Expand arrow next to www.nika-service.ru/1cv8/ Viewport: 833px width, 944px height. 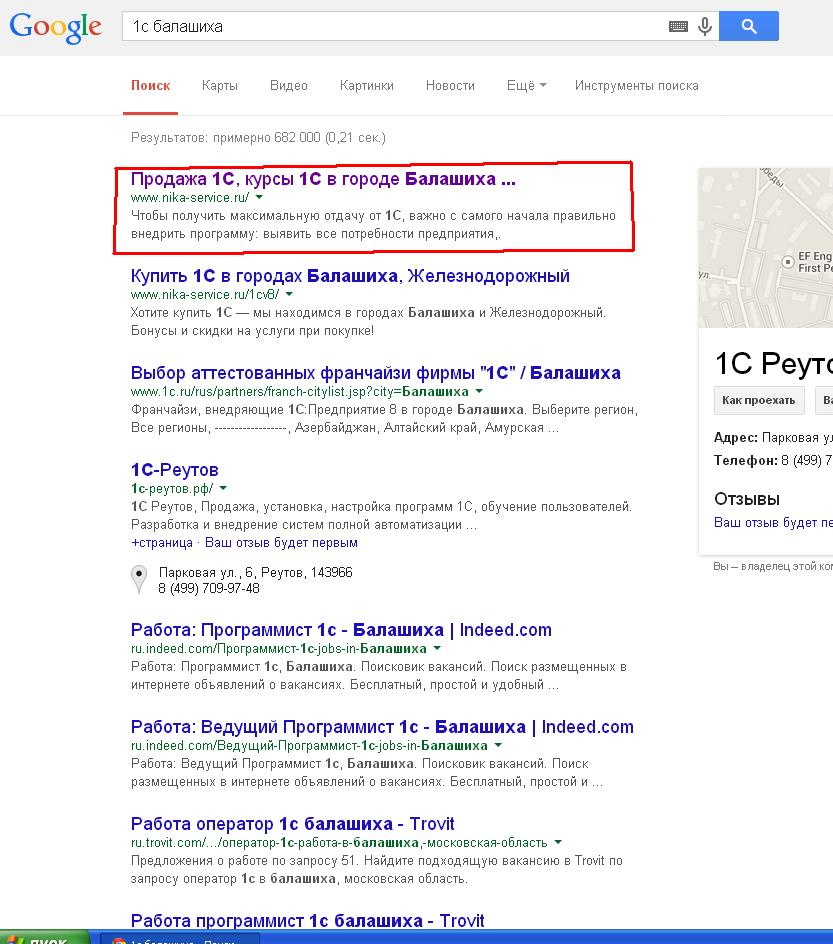pyautogui.click(x=289, y=294)
